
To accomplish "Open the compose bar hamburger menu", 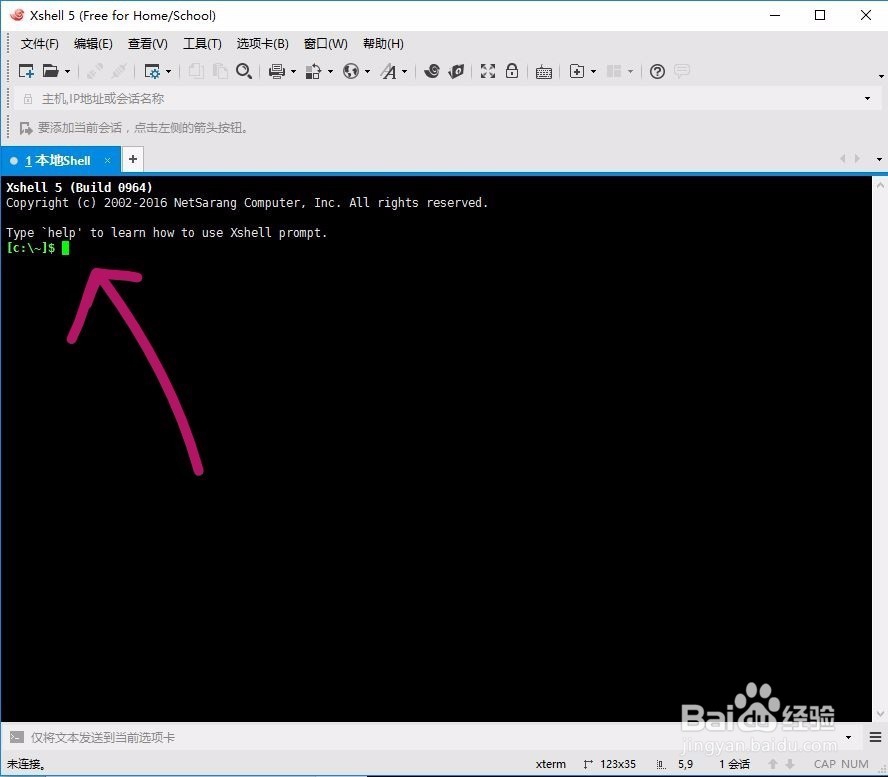I will [876, 737].
